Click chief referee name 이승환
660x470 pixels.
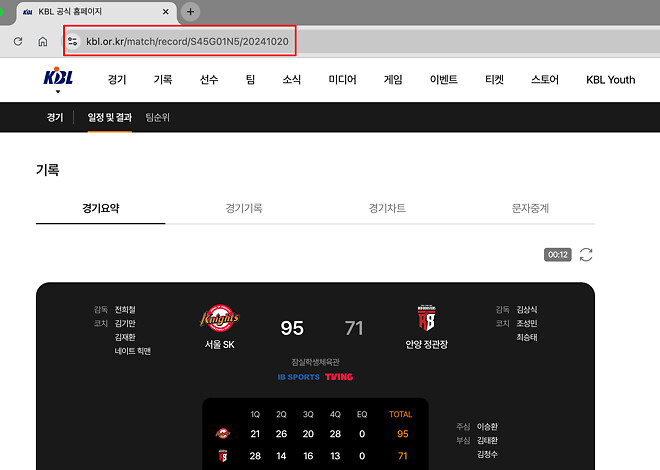(x=487, y=427)
